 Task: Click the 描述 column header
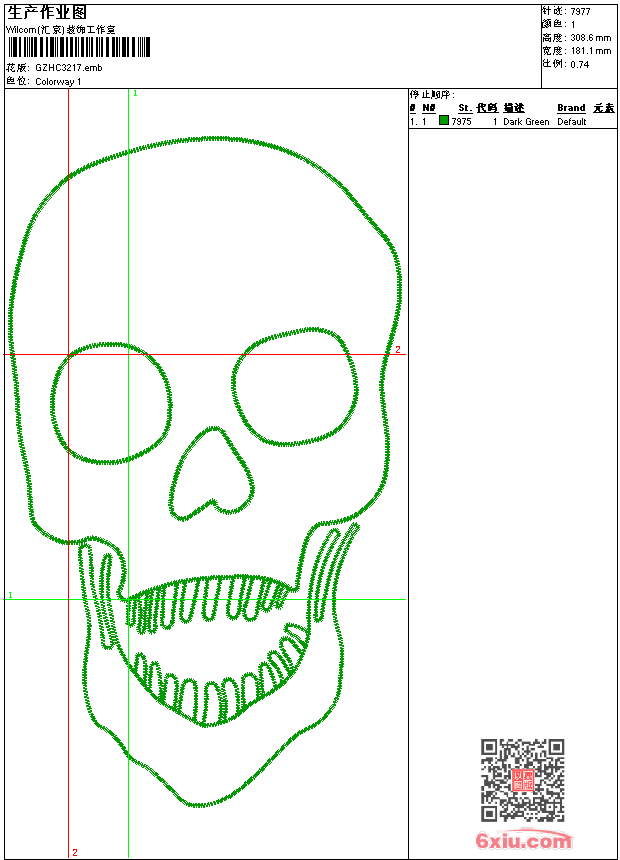[514, 108]
